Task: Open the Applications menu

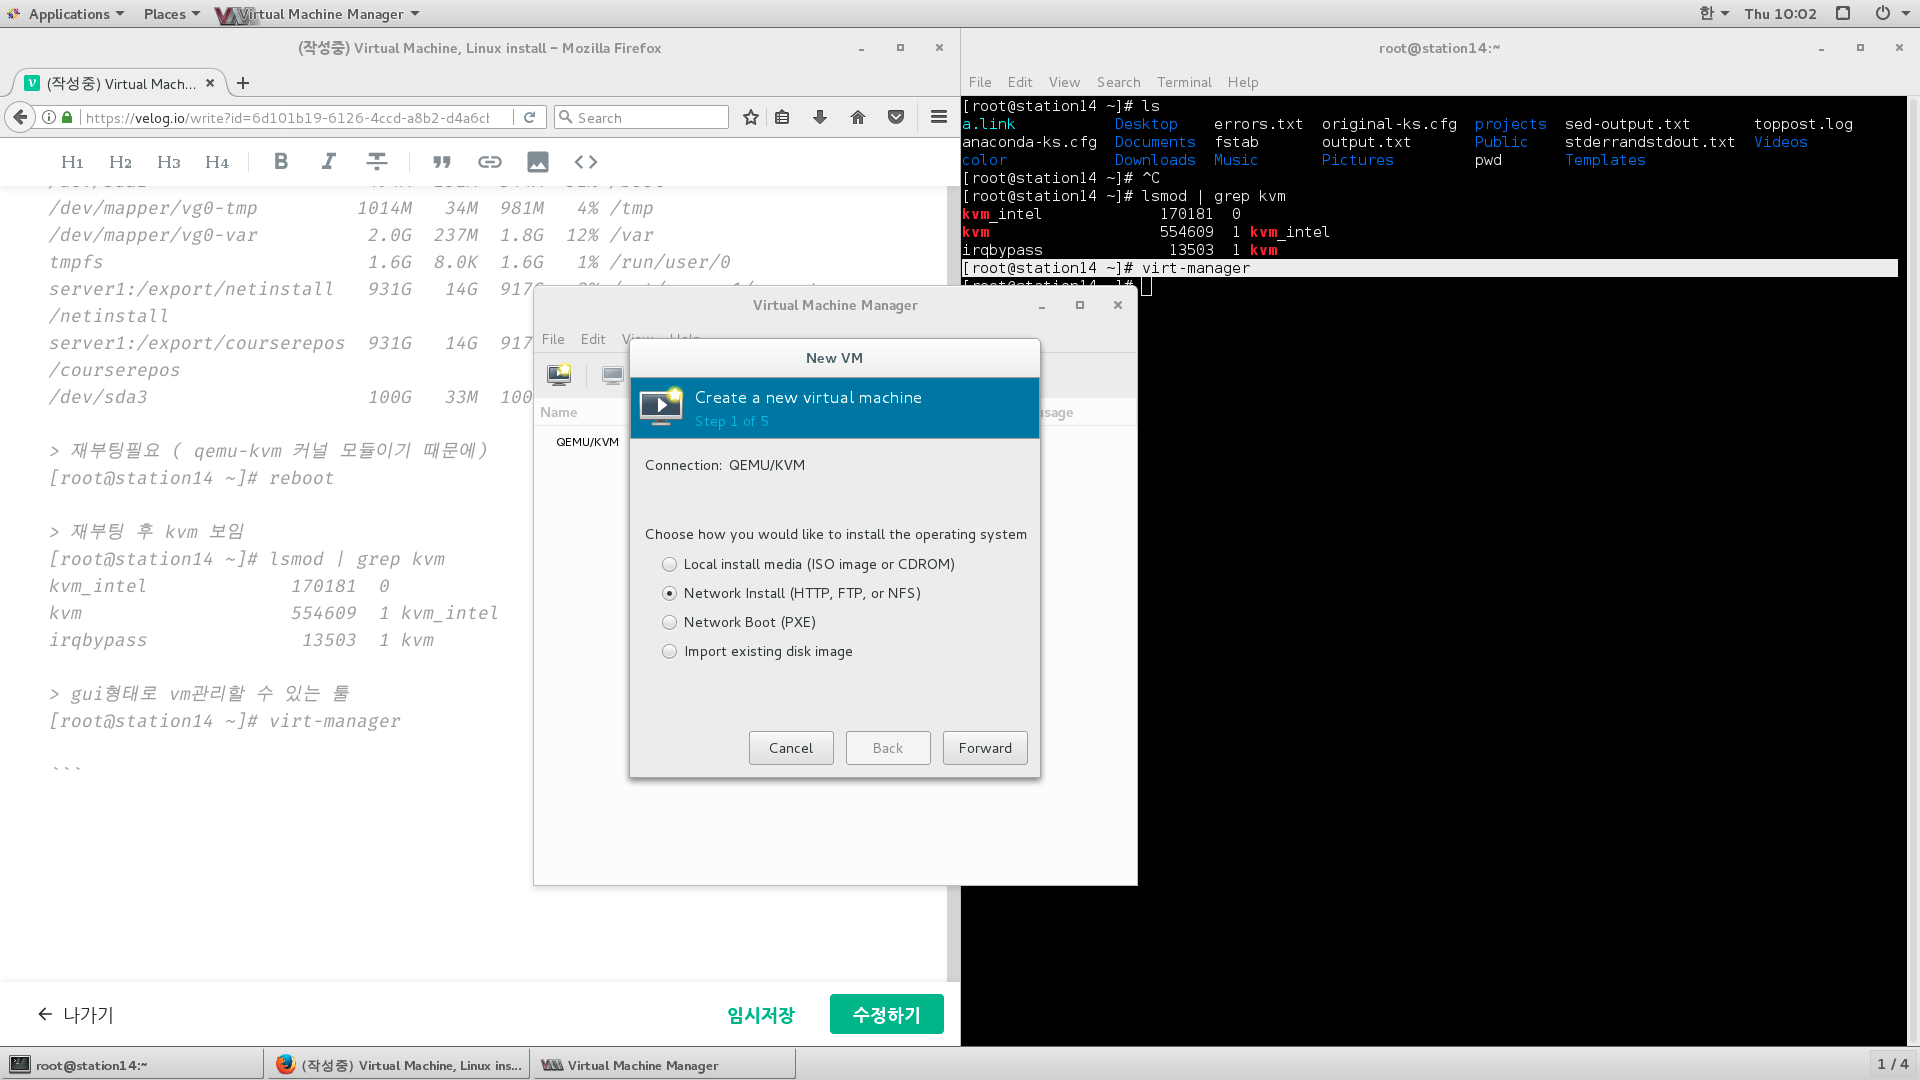Action: click(69, 14)
